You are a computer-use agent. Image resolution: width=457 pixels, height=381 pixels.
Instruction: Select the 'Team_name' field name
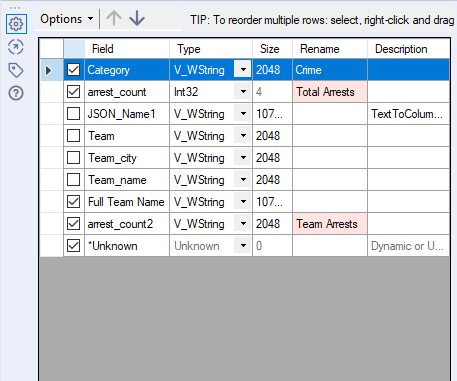click(x=117, y=180)
